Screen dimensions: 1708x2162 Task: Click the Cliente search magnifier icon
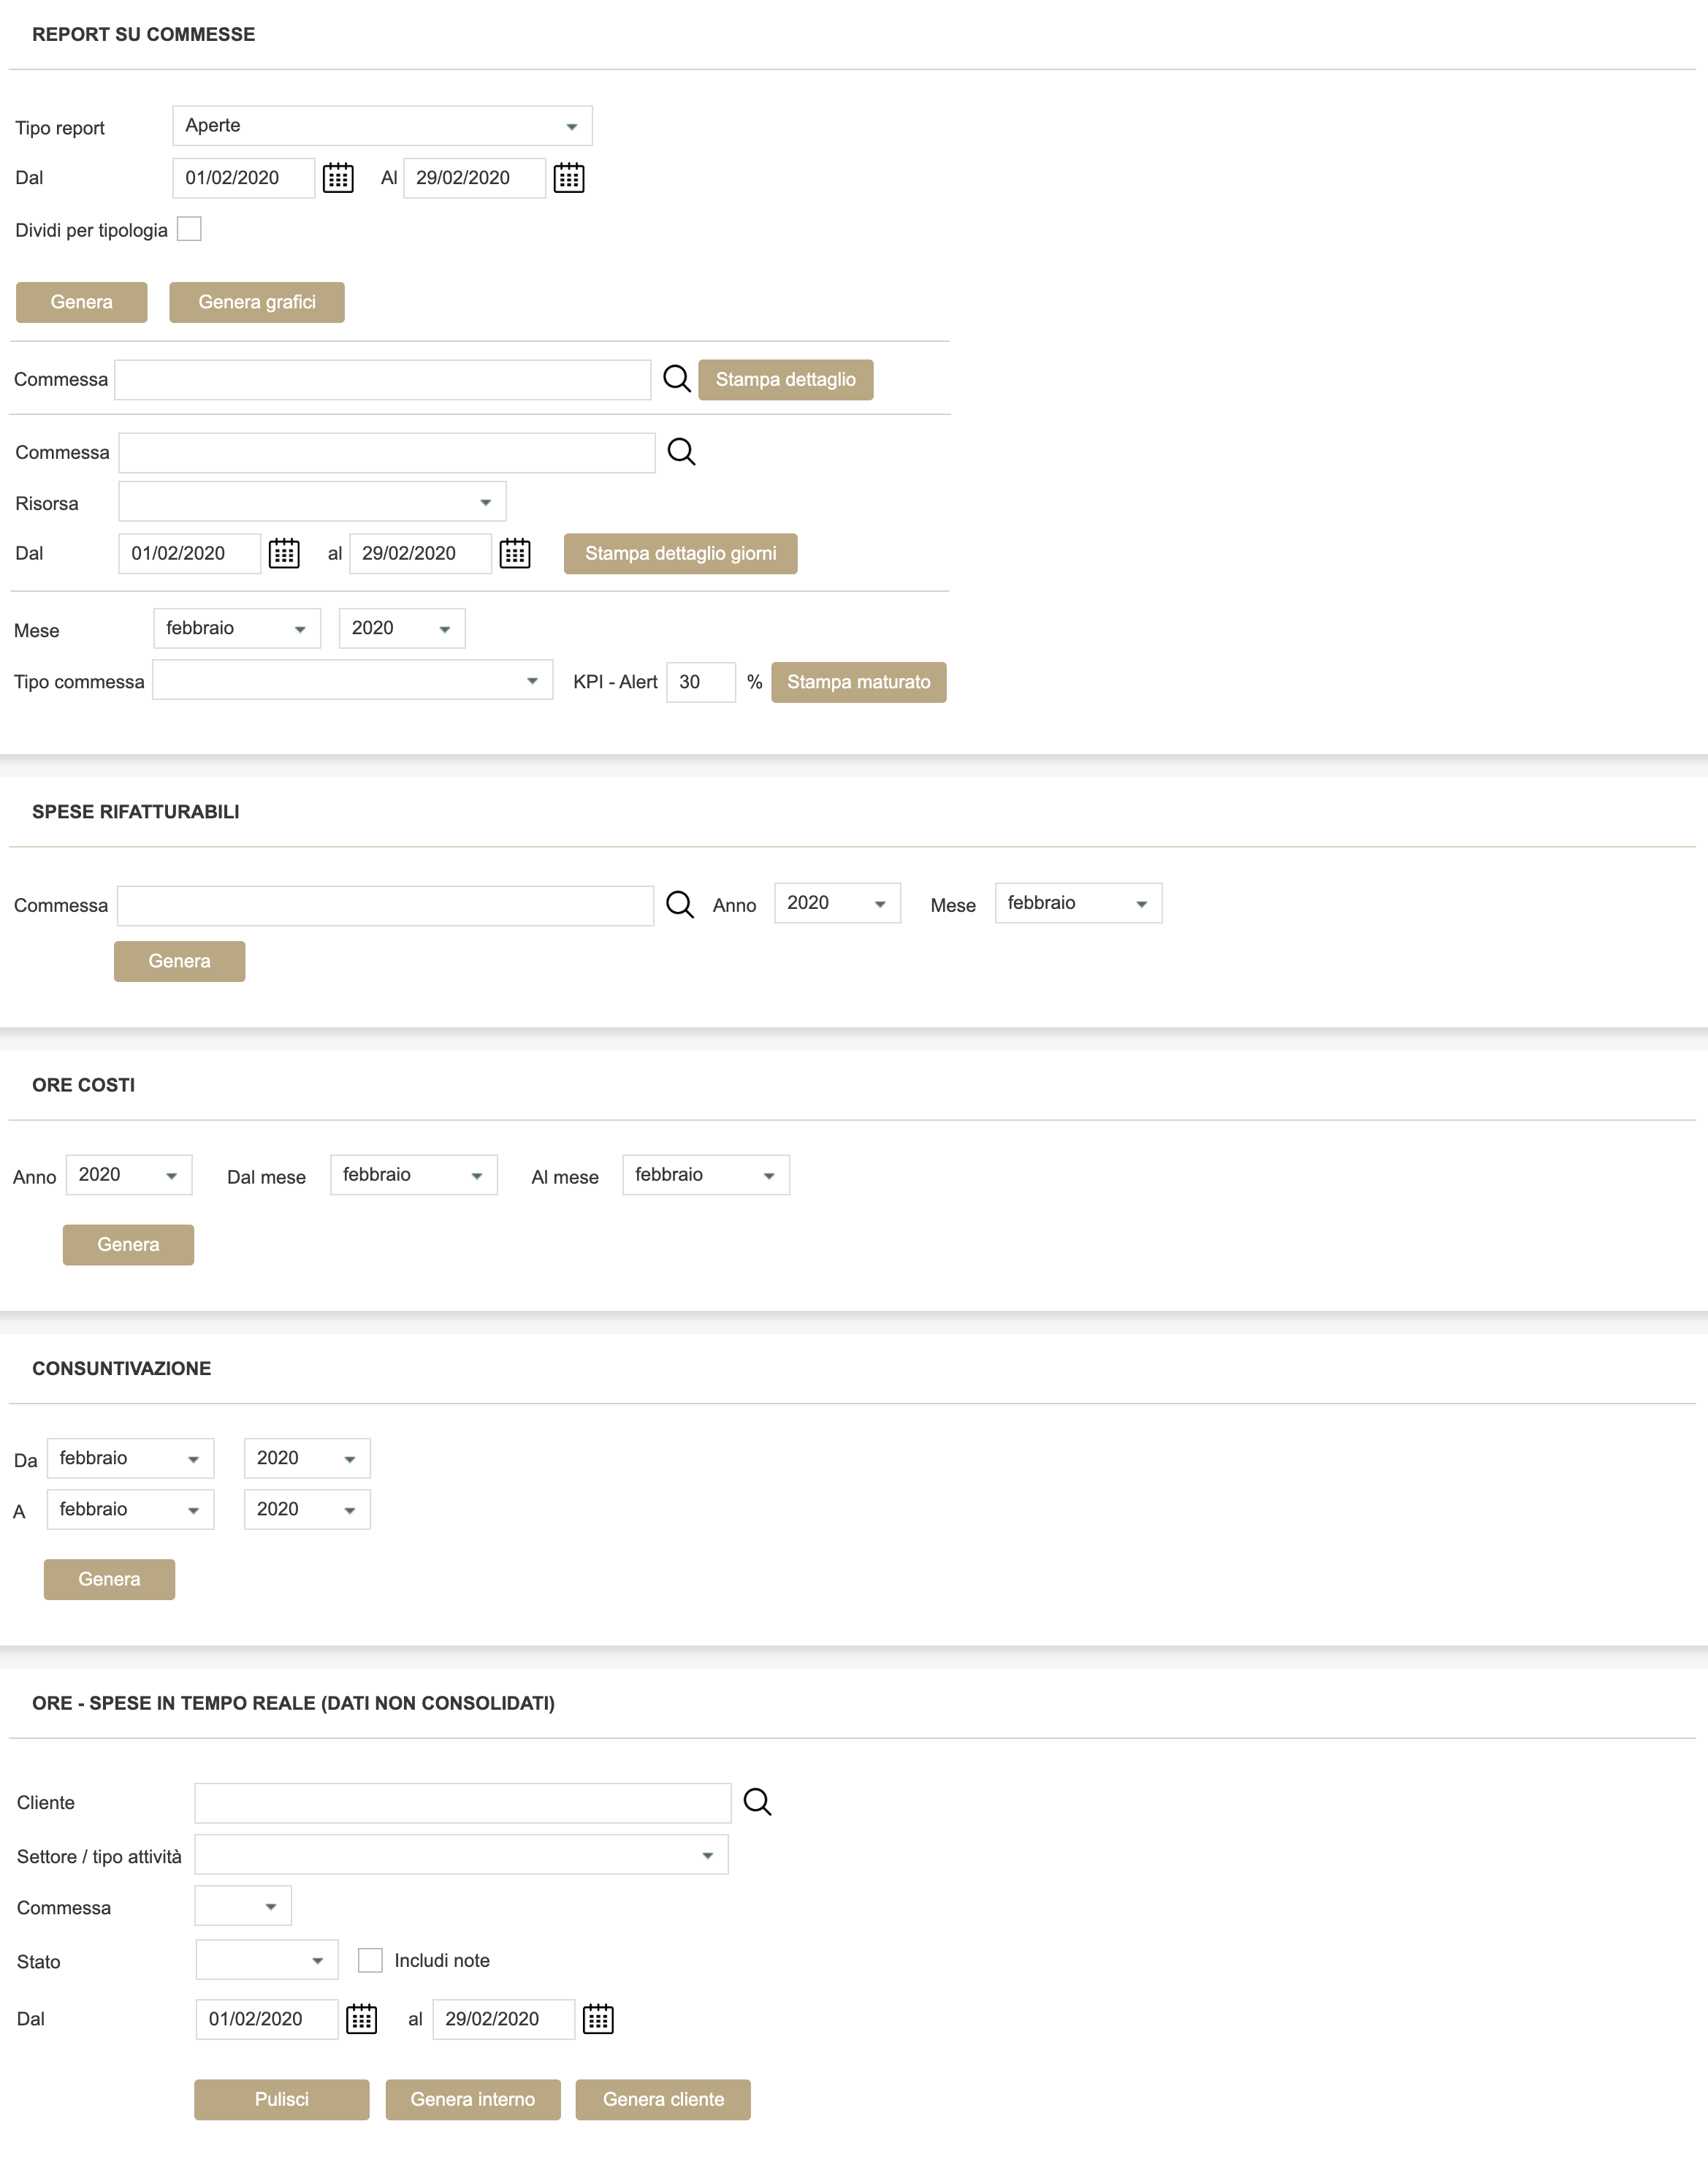[757, 1802]
